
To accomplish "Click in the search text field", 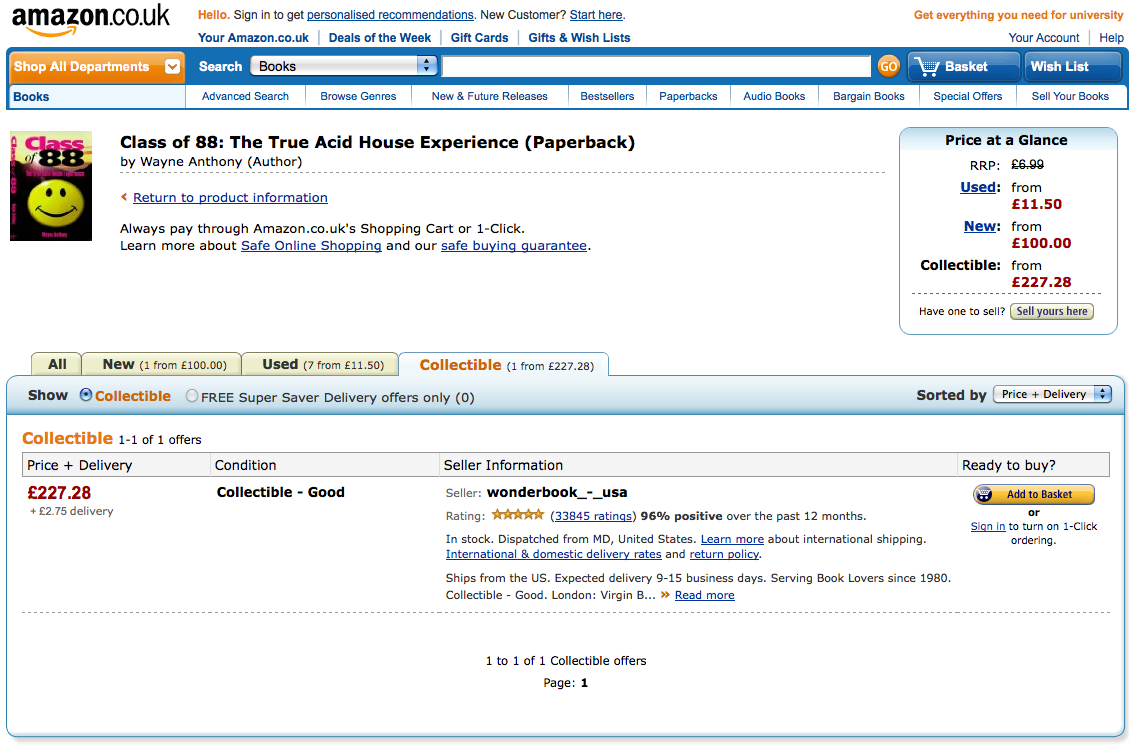I will pos(657,67).
